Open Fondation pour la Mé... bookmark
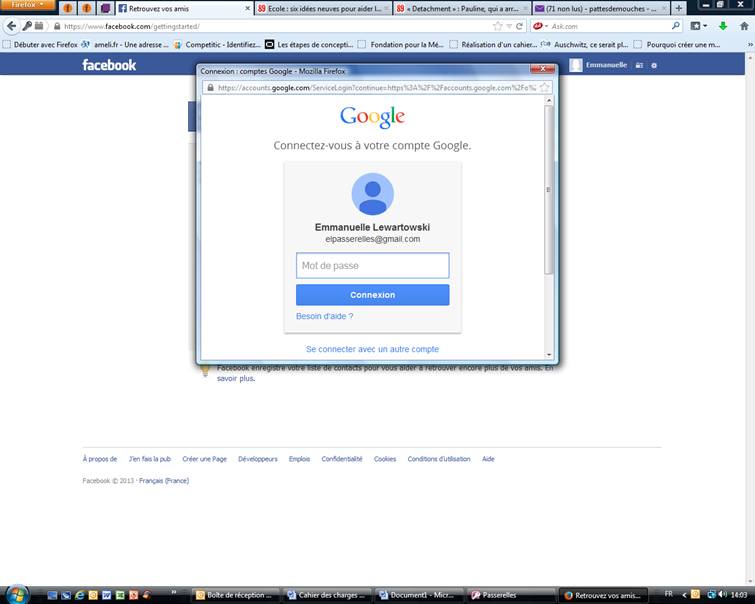Screen dimensions: 755x604 click(401, 45)
